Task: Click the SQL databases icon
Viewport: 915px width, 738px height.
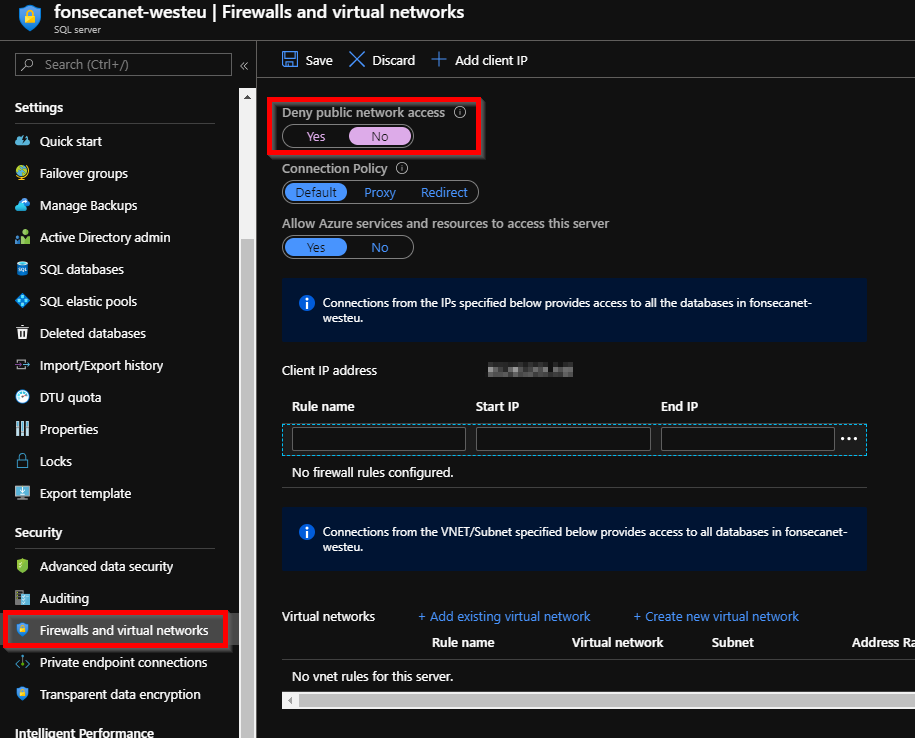Action: click(22, 269)
